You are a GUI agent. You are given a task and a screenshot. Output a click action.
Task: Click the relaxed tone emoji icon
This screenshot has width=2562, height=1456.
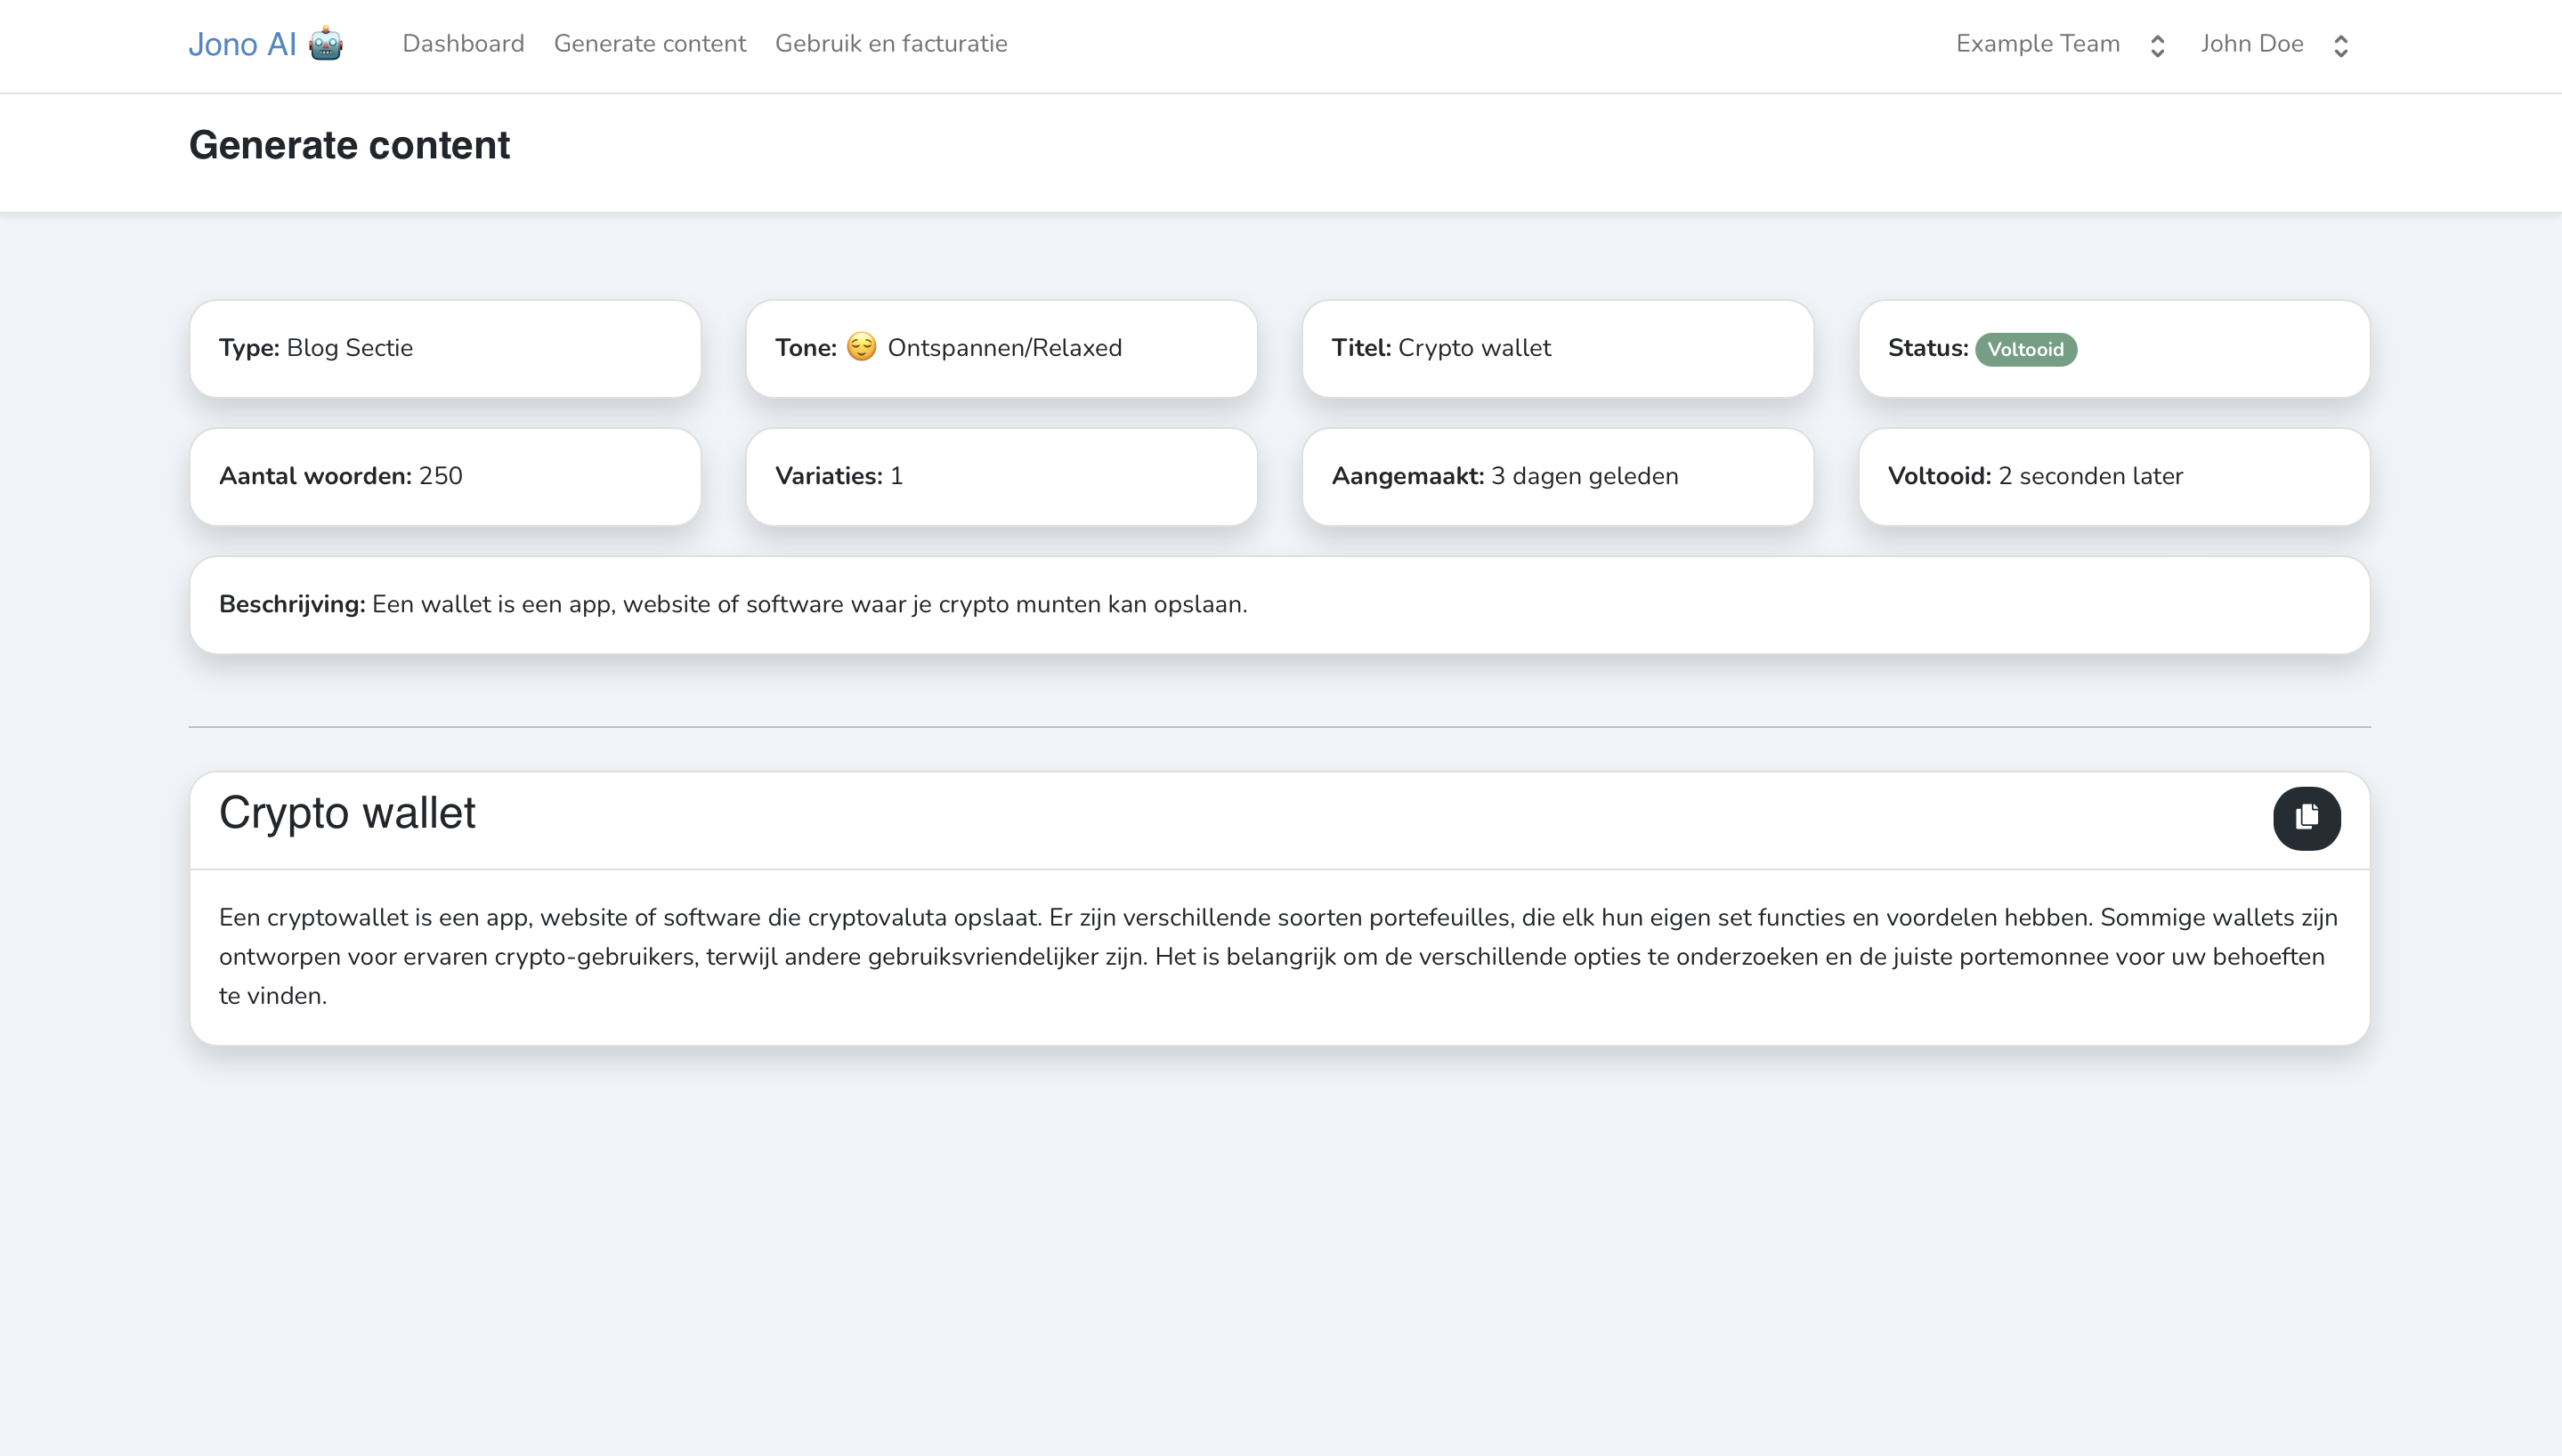coord(861,346)
